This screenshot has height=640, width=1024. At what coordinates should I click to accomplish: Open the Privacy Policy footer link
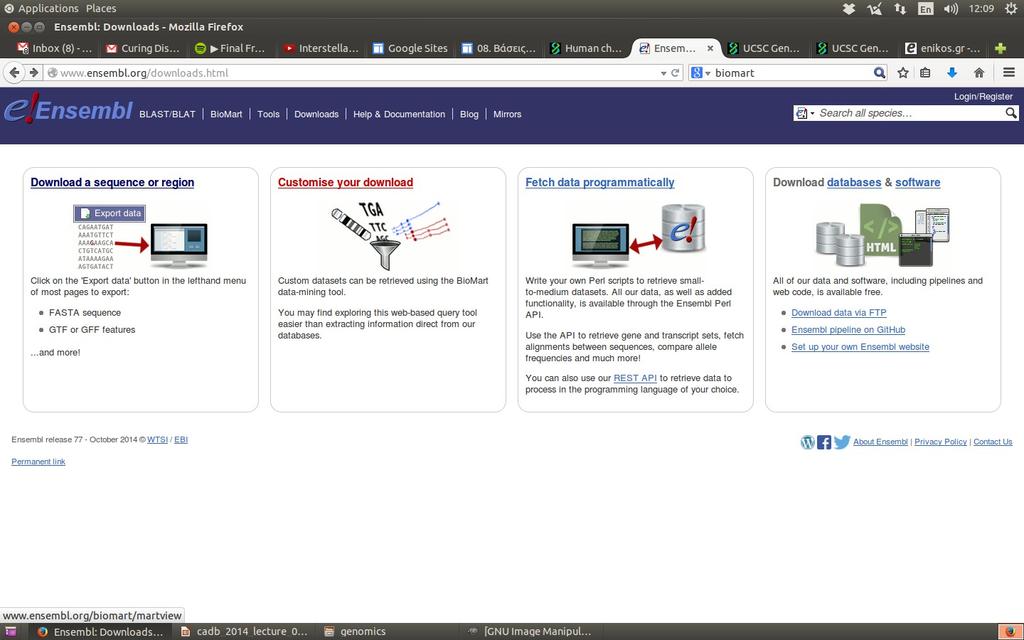pyautogui.click(x=940, y=442)
